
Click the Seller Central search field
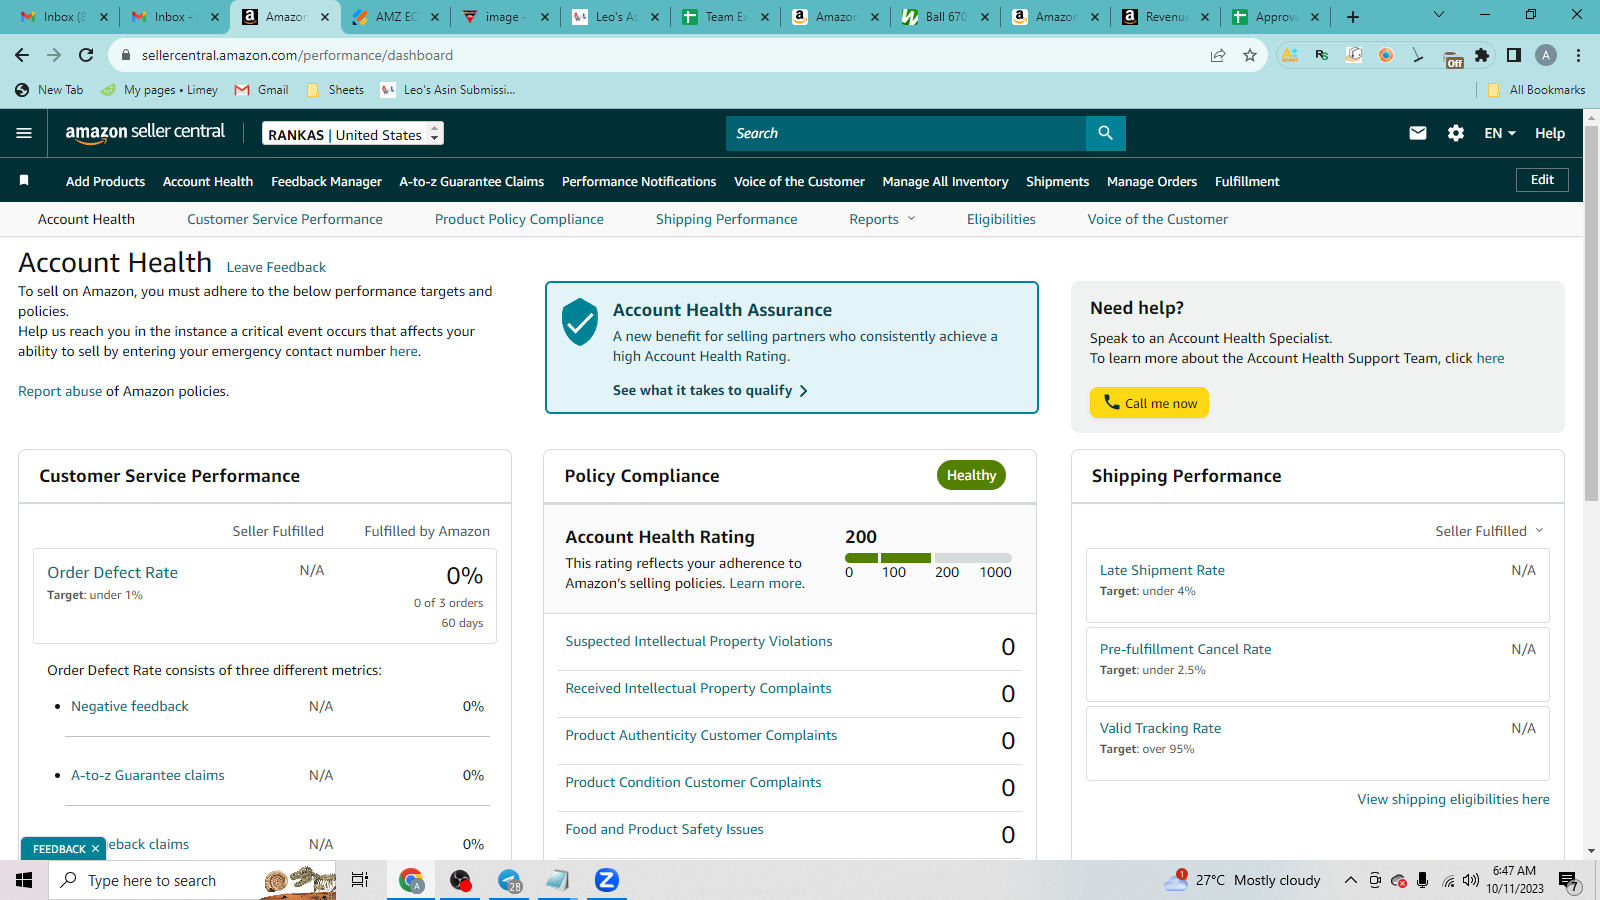(906, 133)
